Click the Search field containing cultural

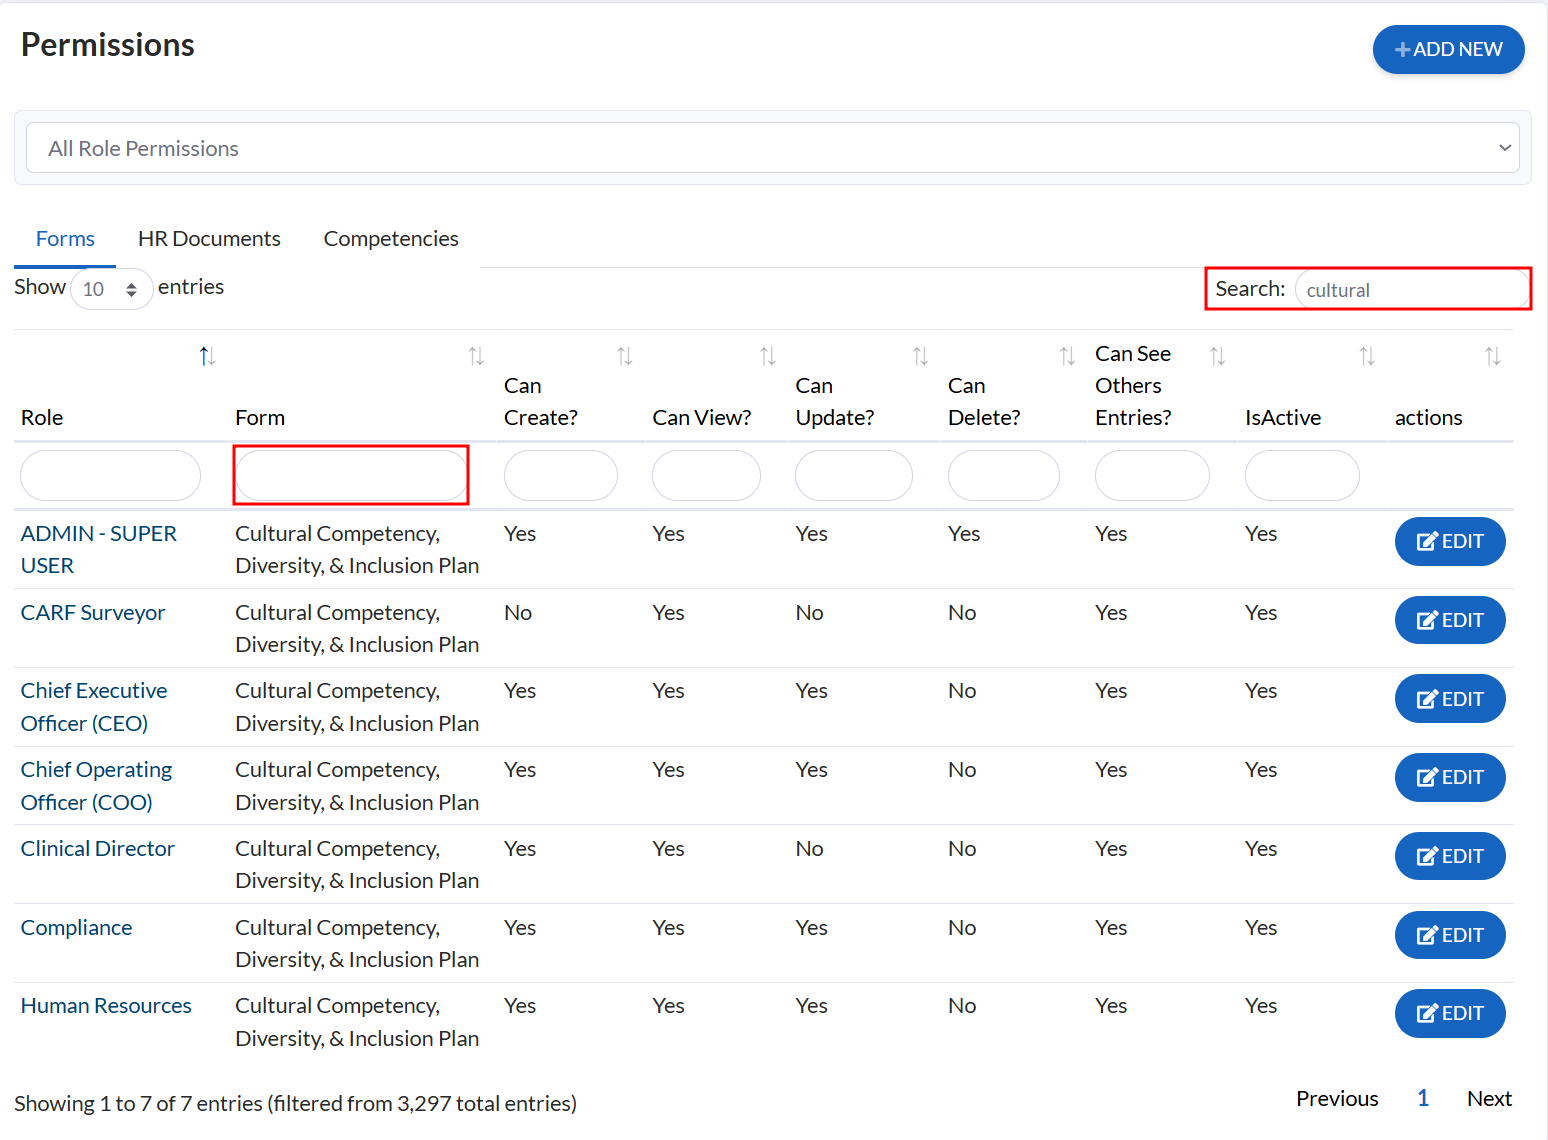1411,290
